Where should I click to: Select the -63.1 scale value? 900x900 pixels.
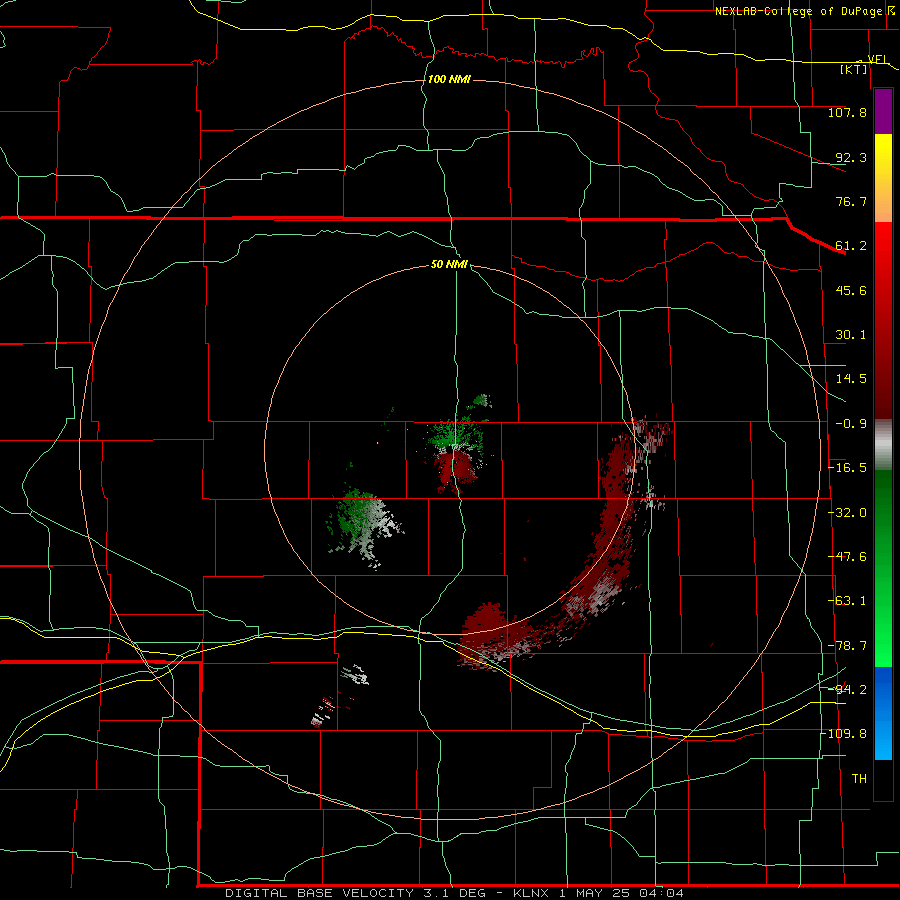tap(847, 601)
